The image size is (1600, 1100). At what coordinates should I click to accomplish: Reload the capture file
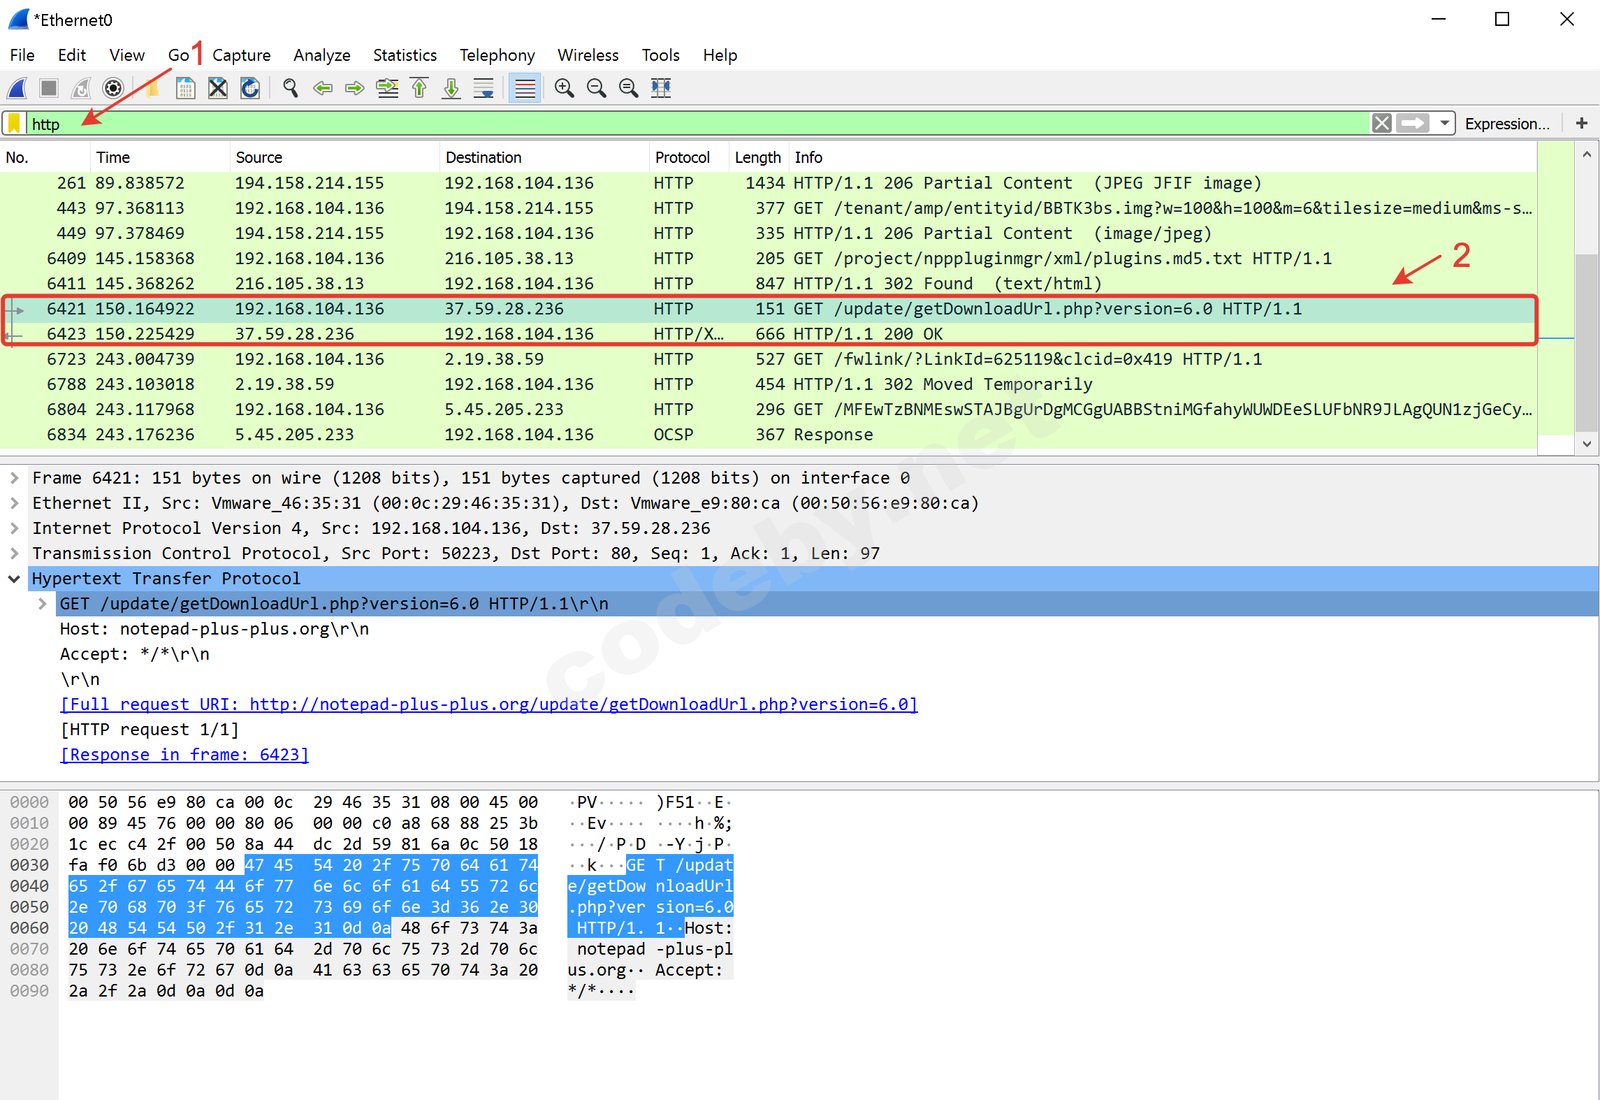[x=250, y=88]
